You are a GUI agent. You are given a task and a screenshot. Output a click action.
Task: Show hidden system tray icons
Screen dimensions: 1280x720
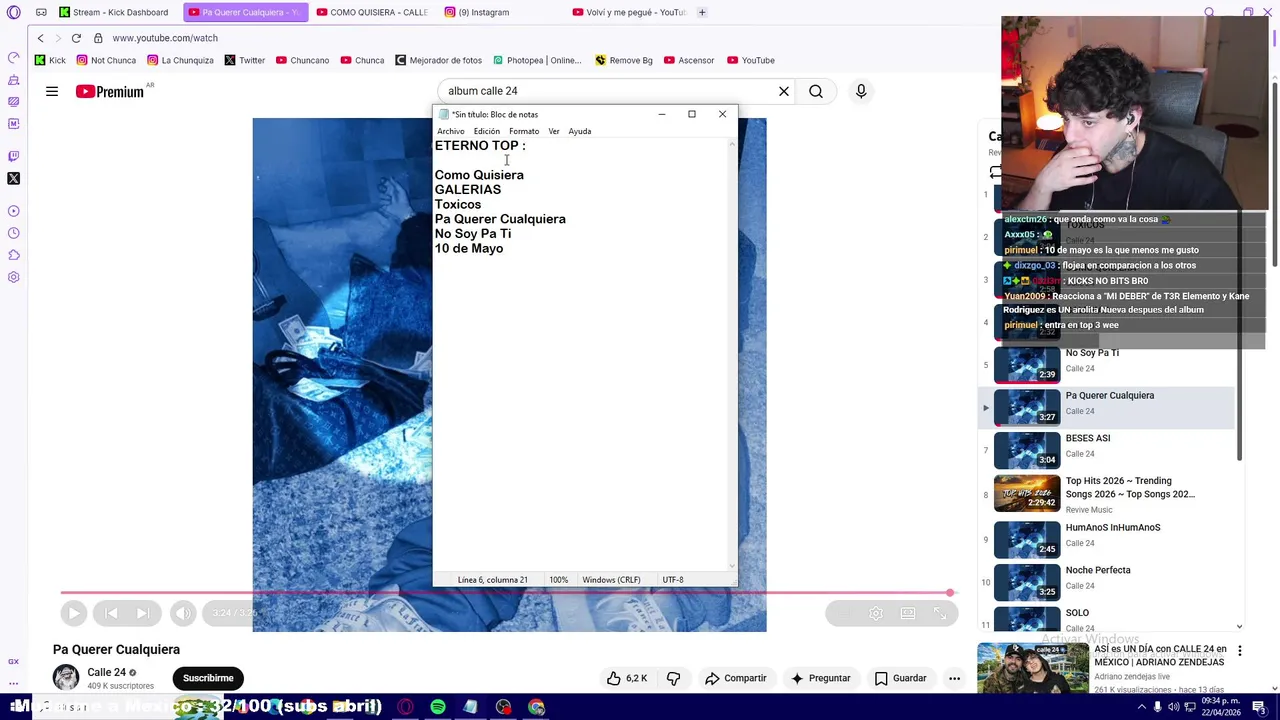(x=1142, y=707)
